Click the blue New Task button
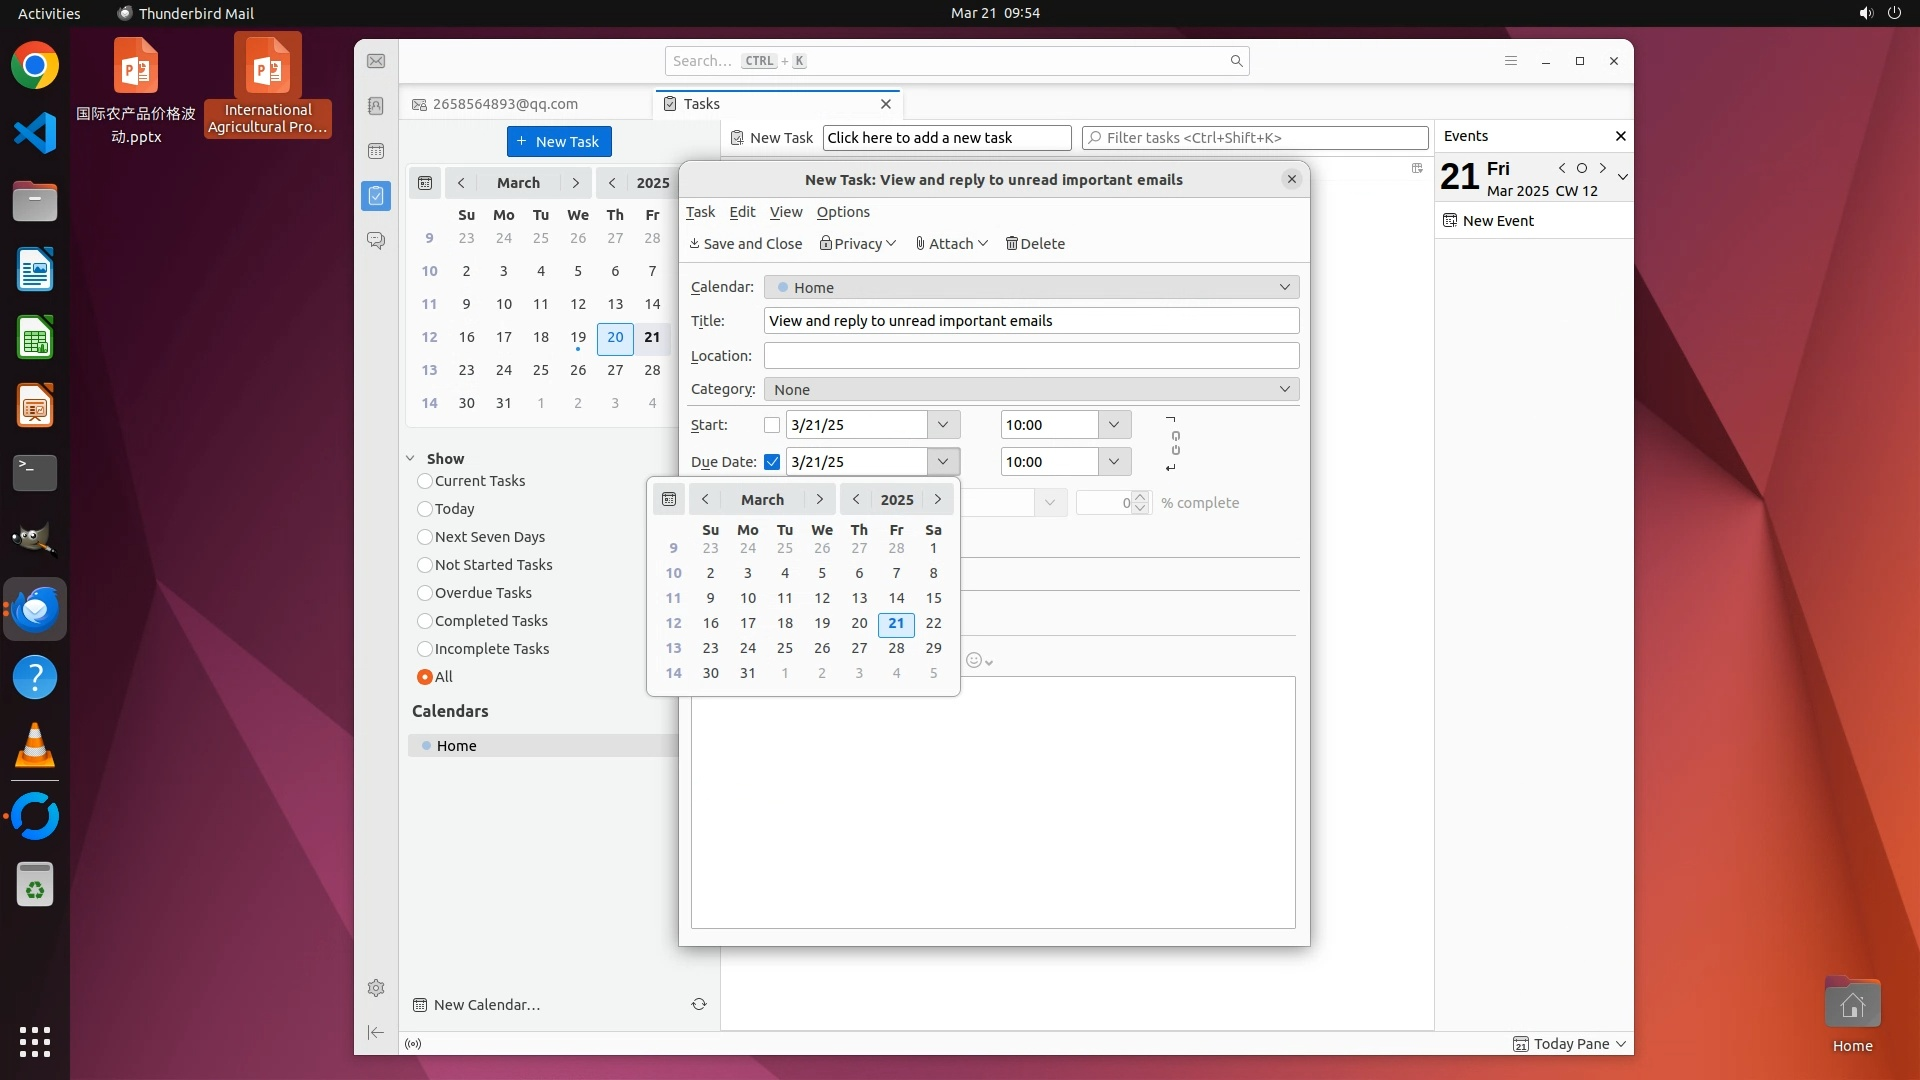The width and height of the screenshot is (1920, 1080). coord(559,141)
